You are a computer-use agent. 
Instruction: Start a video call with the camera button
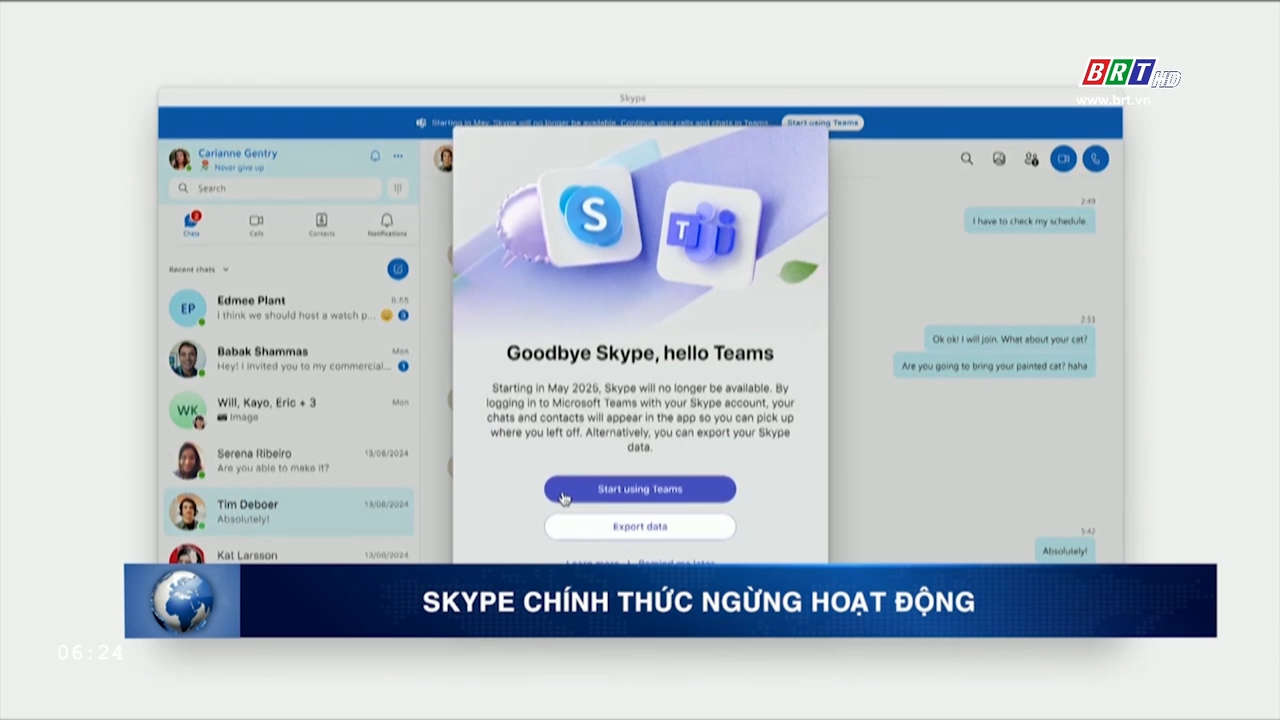1063,158
